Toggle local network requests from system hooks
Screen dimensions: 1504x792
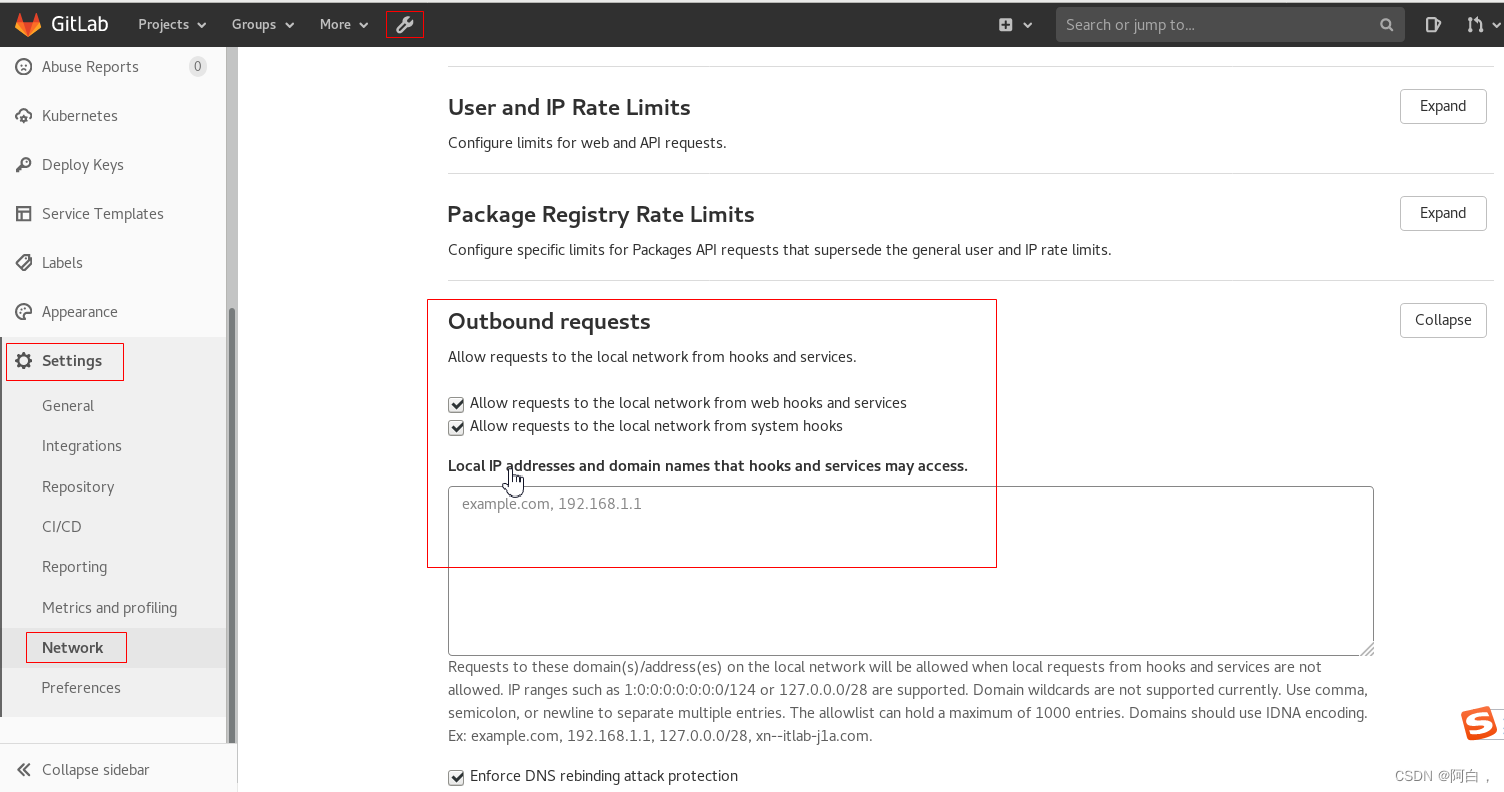[456, 427]
